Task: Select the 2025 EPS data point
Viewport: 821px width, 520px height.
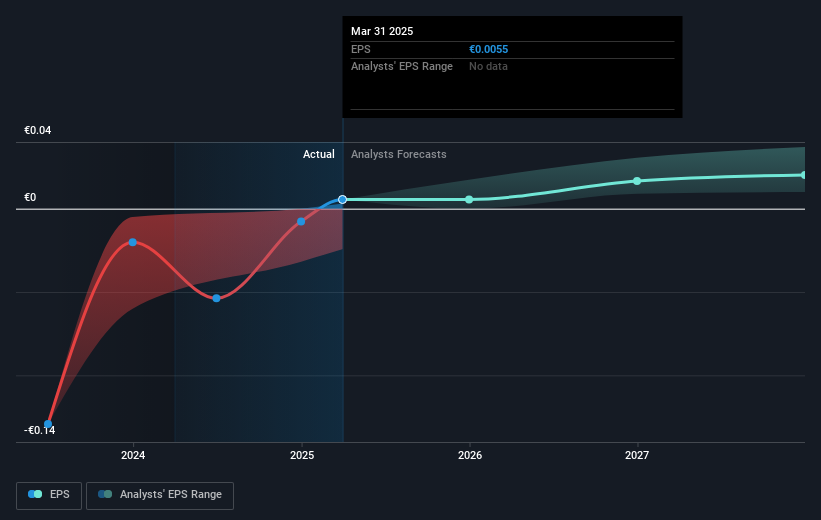Action: 301,222
